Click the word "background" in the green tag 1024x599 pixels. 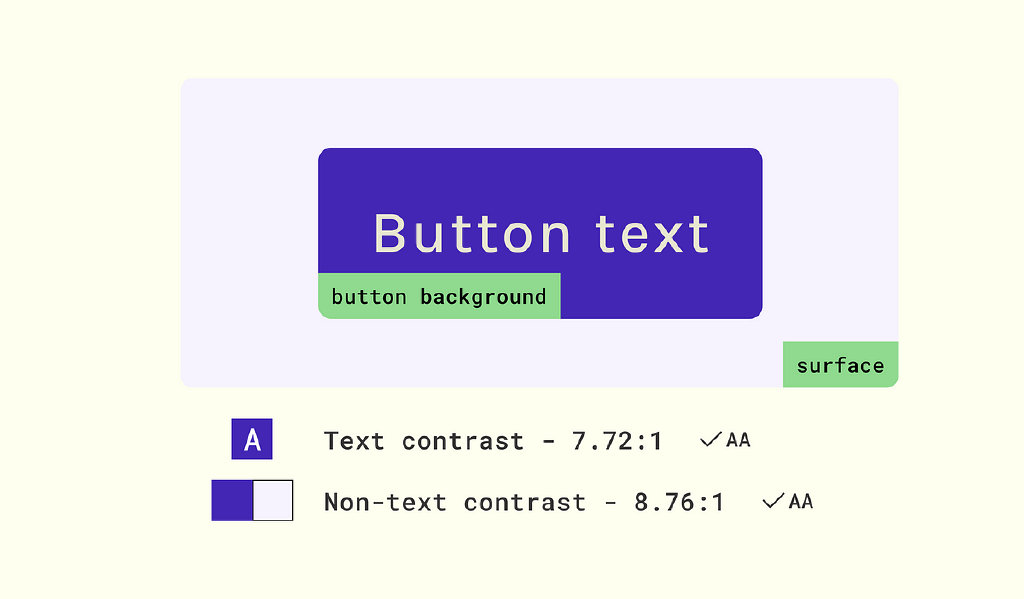(x=483, y=297)
